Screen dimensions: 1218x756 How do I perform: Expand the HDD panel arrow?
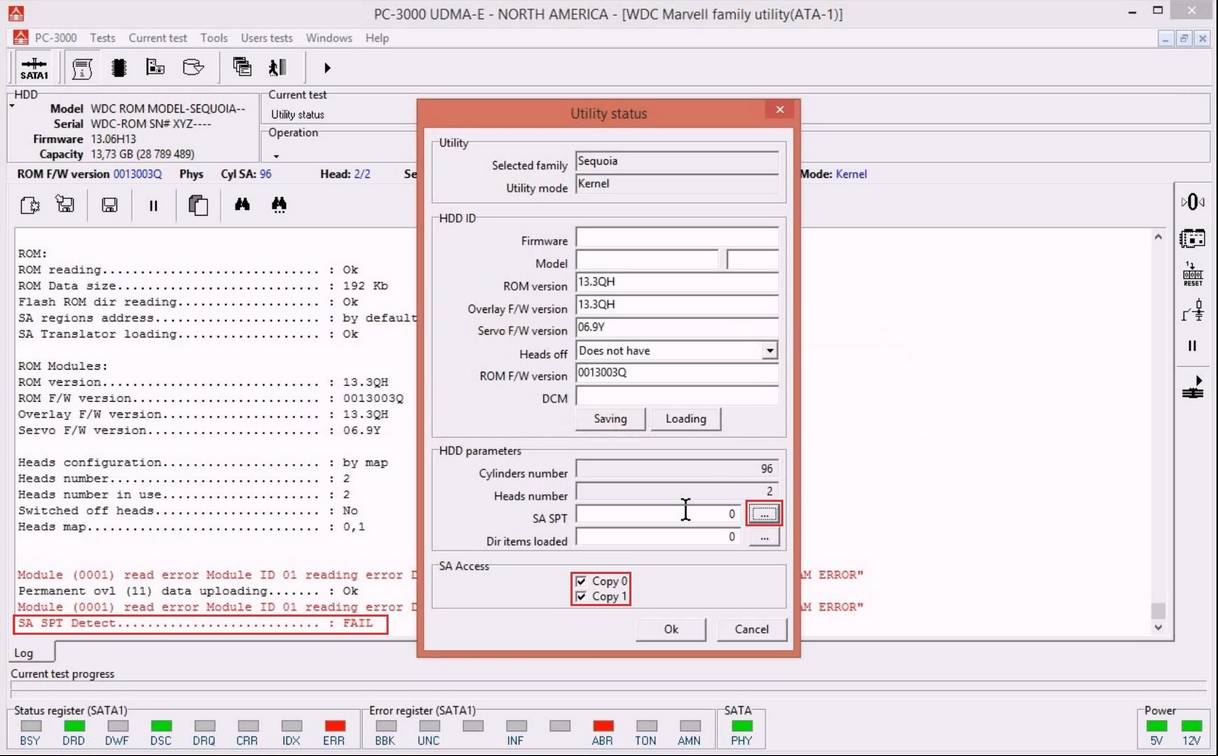click(12, 104)
